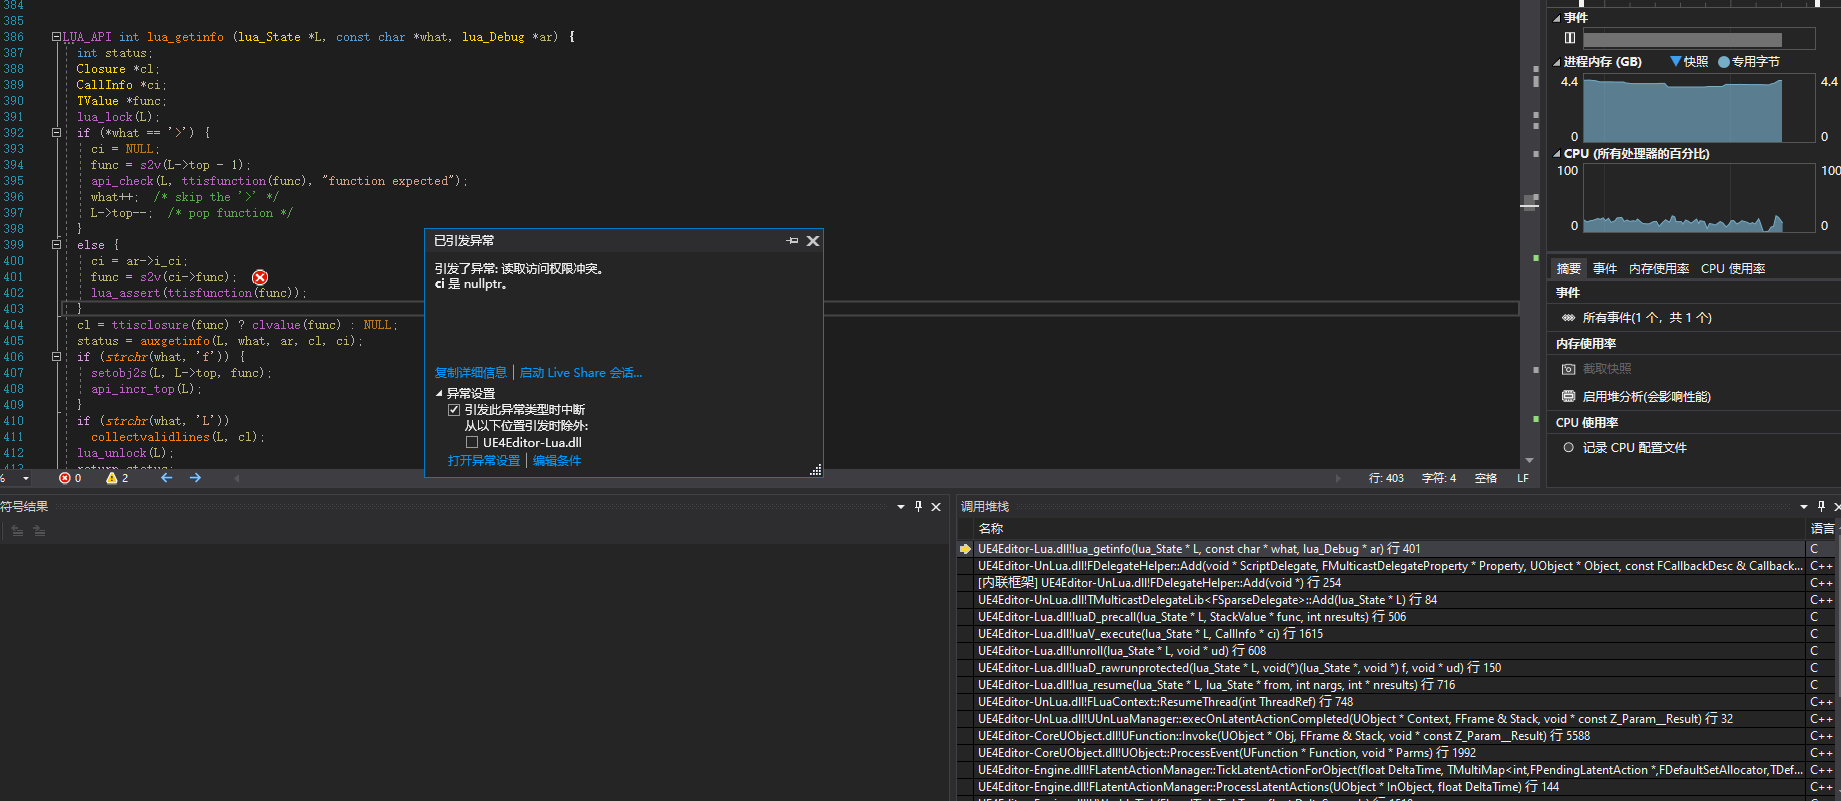Click the all events glasses icon
The height and width of the screenshot is (801, 1841).
click(1568, 318)
